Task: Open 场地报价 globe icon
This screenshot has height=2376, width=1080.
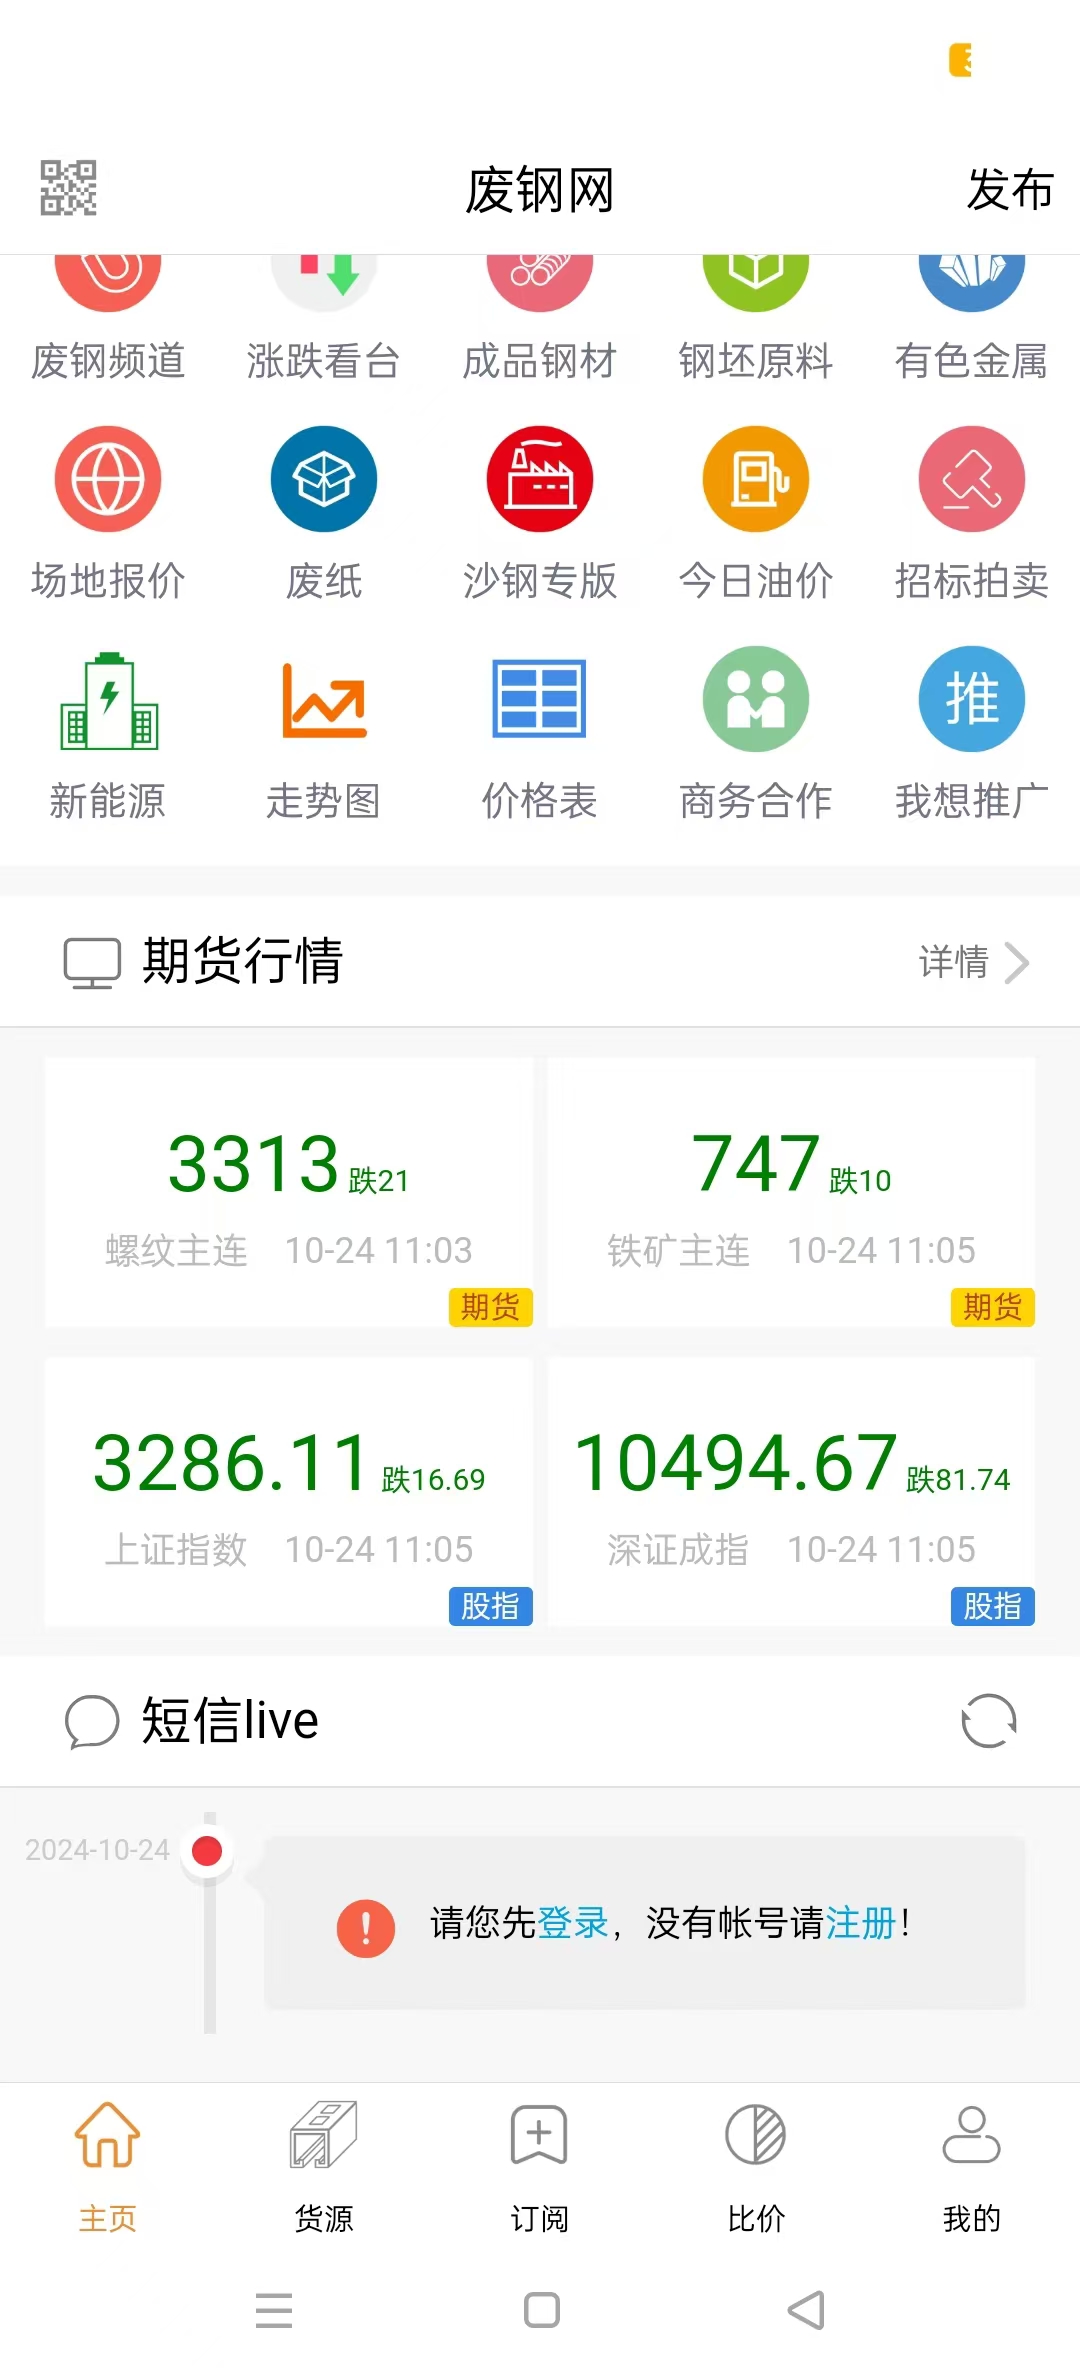Action: (x=108, y=479)
